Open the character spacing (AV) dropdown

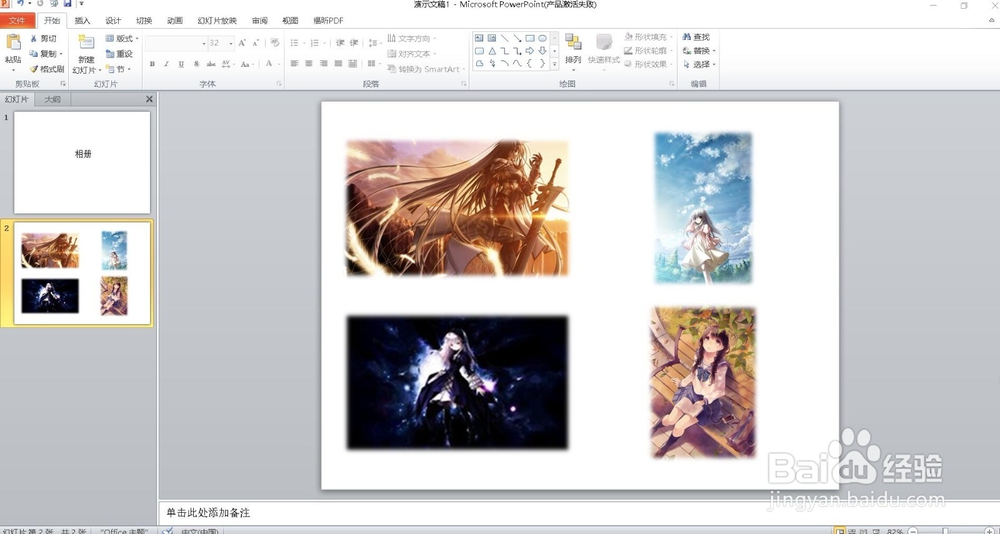click(228, 64)
